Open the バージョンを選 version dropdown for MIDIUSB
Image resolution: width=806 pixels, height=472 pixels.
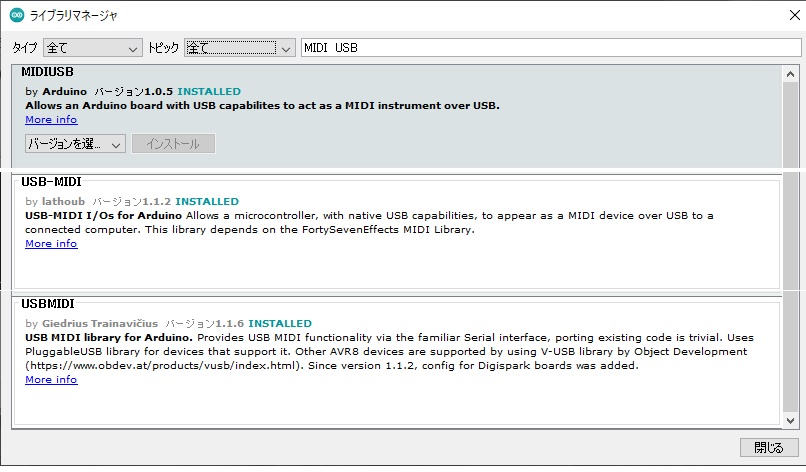(75, 144)
